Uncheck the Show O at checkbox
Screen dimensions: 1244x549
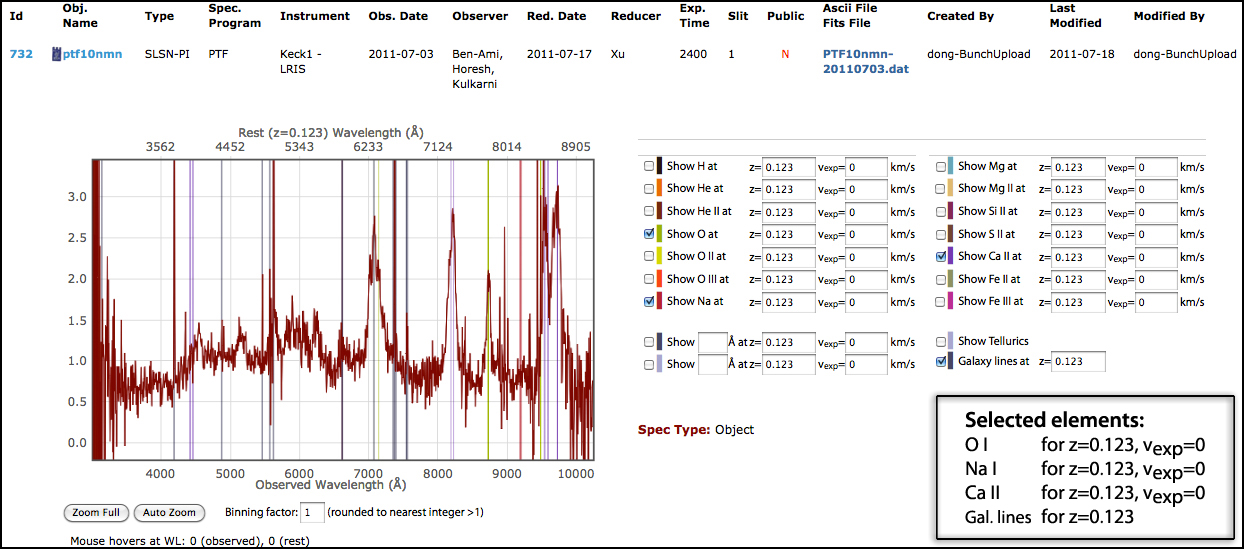tap(649, 234)
